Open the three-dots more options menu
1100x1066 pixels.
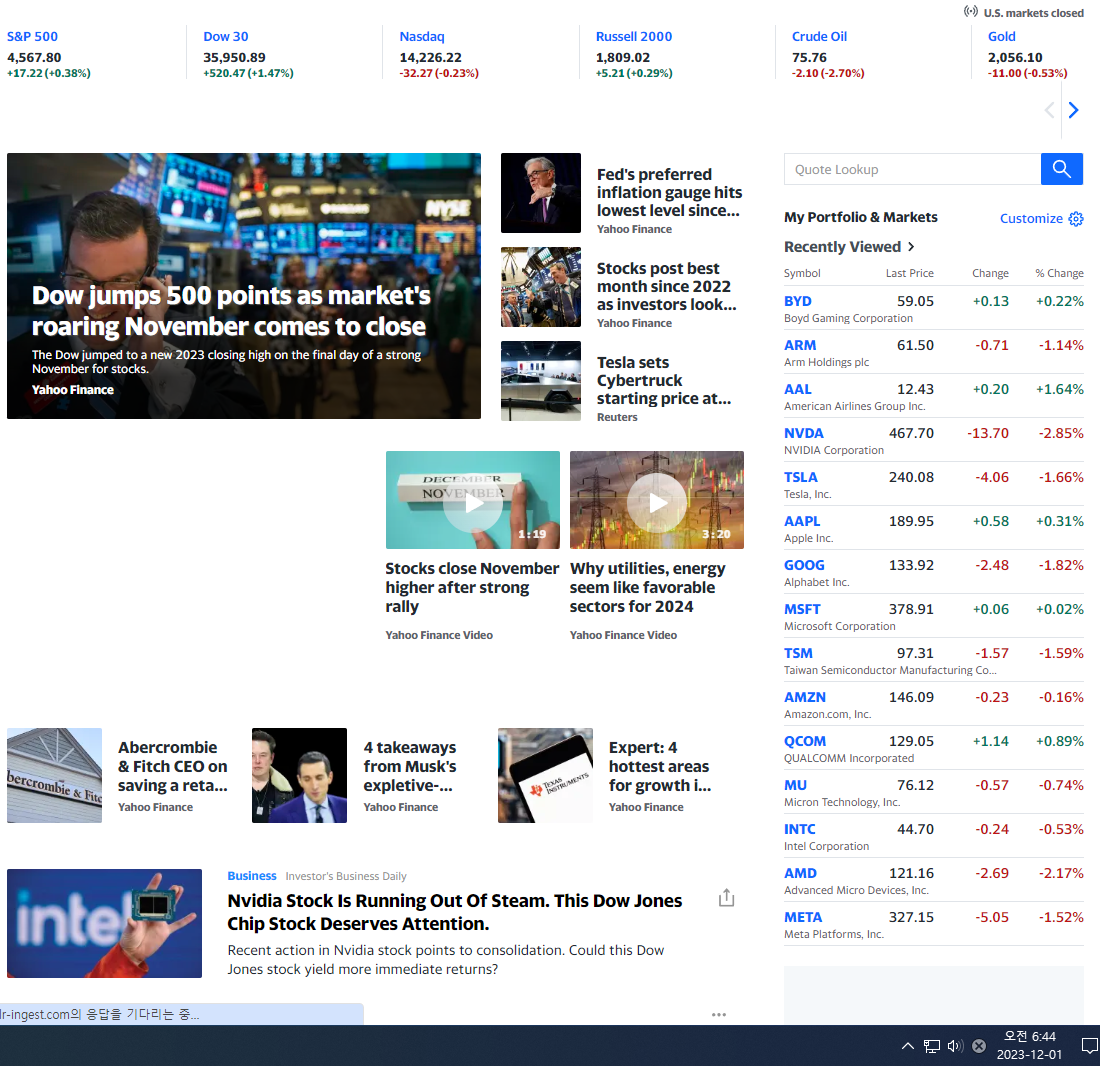tap(719, 1014)
